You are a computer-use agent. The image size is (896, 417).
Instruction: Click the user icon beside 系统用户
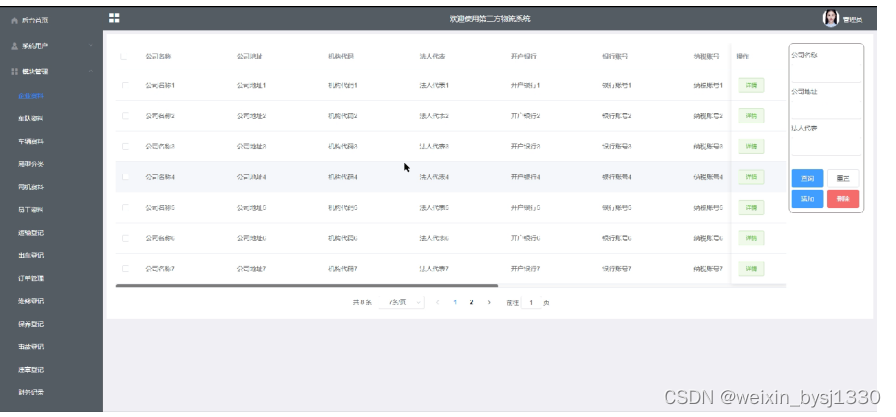coord(15,46)
